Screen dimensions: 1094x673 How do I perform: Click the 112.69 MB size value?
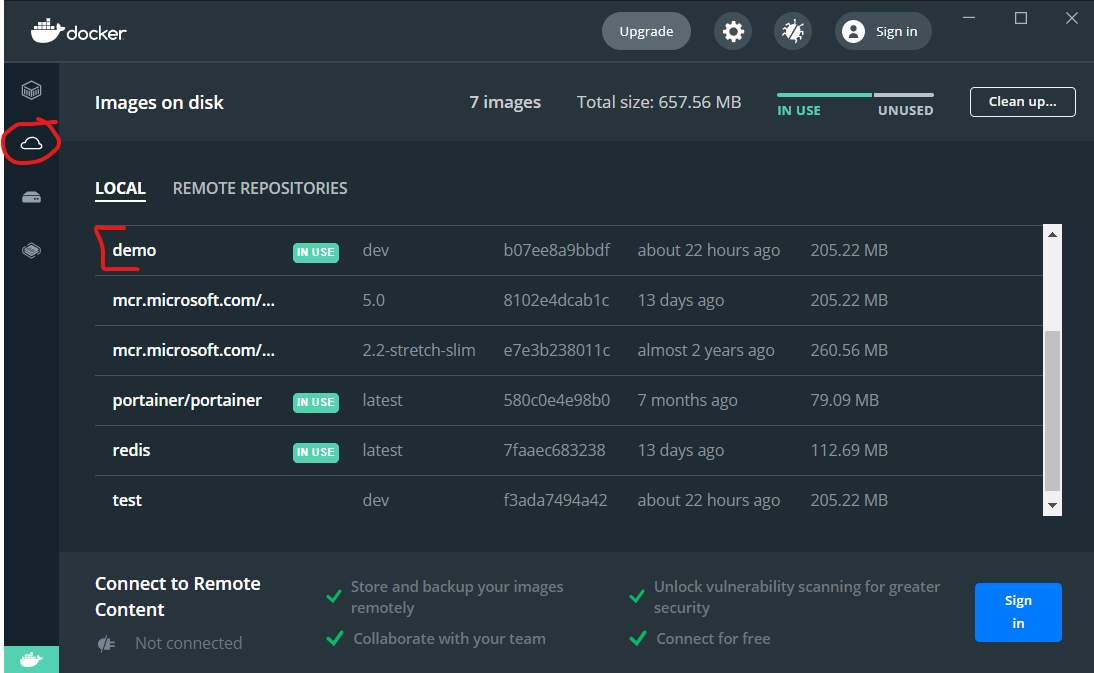(849, 451)
